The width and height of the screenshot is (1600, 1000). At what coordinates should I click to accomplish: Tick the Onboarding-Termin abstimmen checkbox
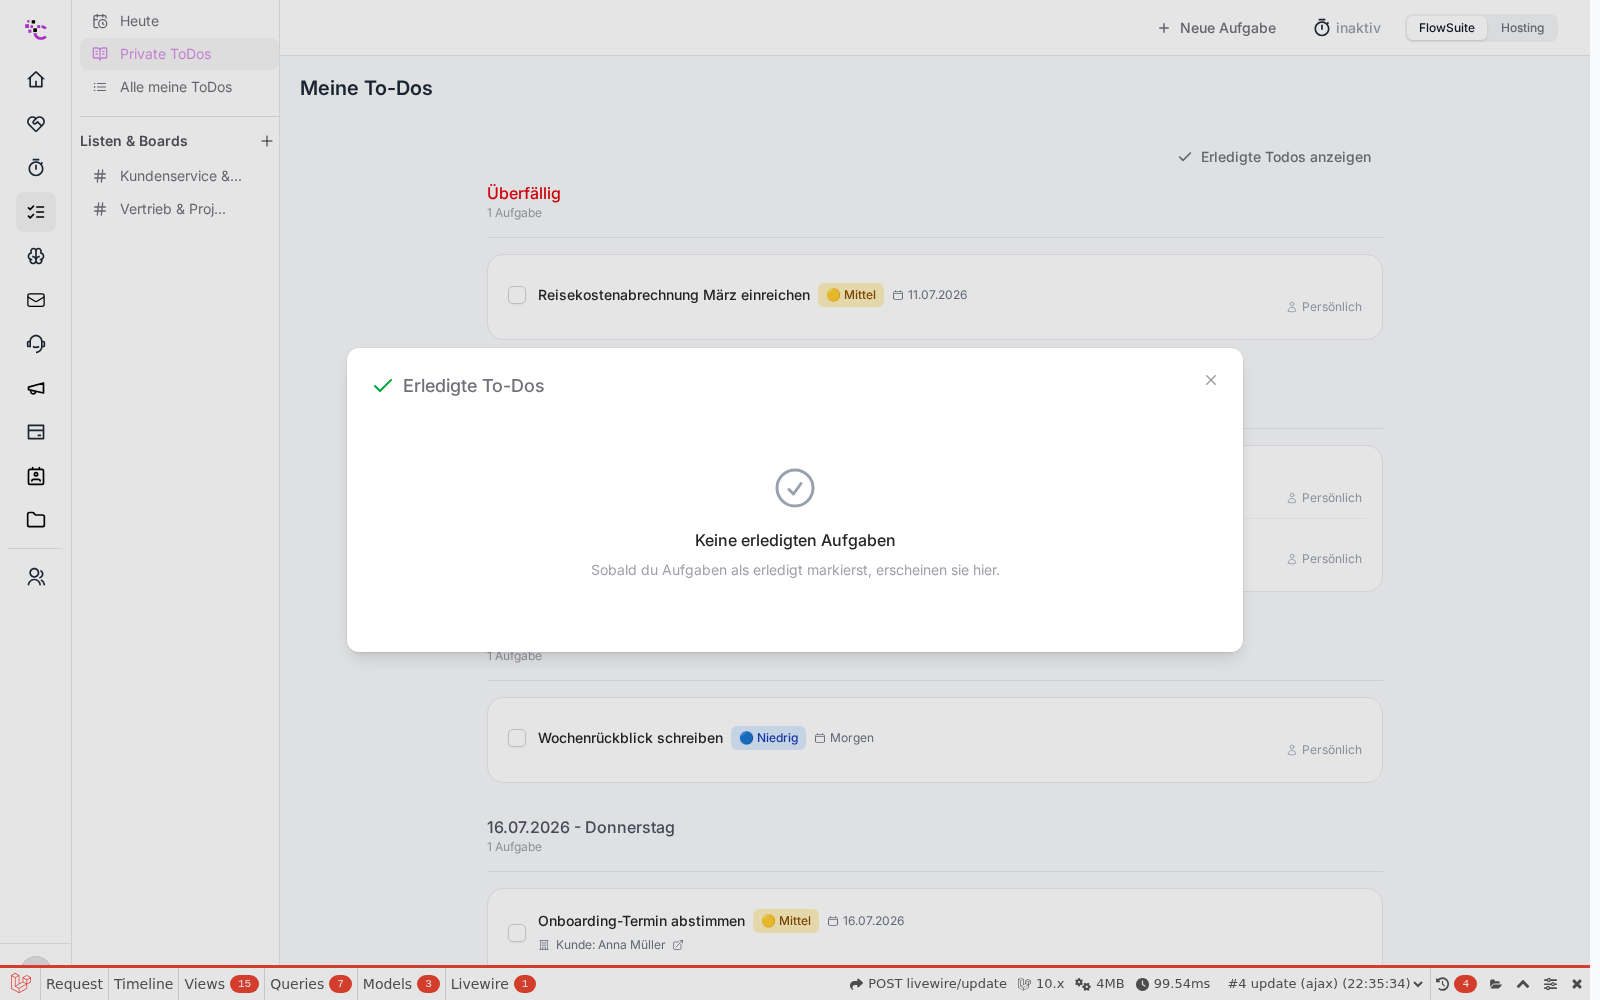tap(517, 933)
